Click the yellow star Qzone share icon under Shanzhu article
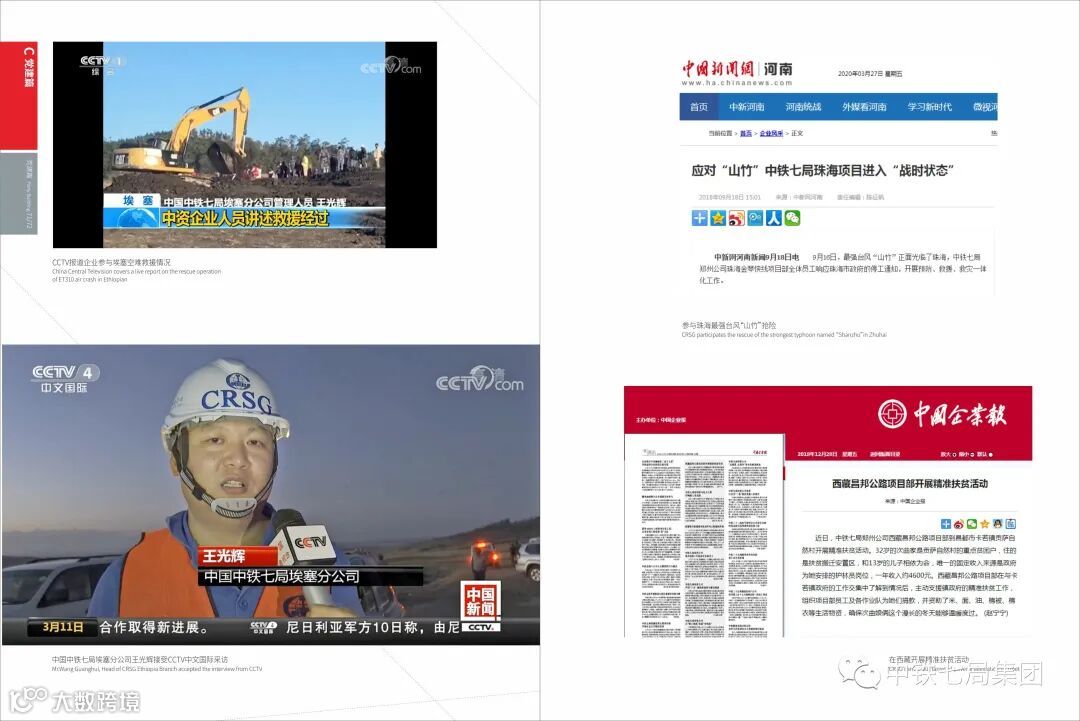Screen dimensions: 1080x721 click(718, 218)
